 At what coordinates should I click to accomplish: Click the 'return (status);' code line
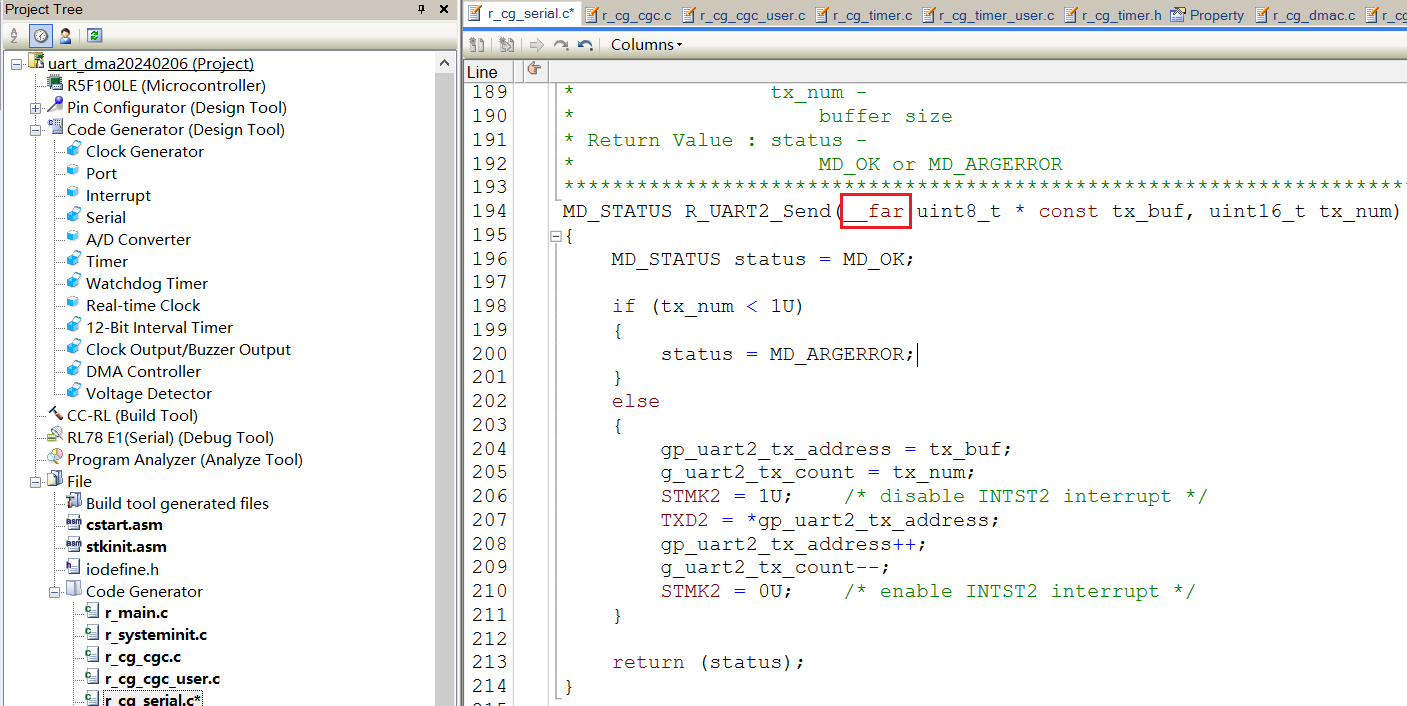point(709,662)
